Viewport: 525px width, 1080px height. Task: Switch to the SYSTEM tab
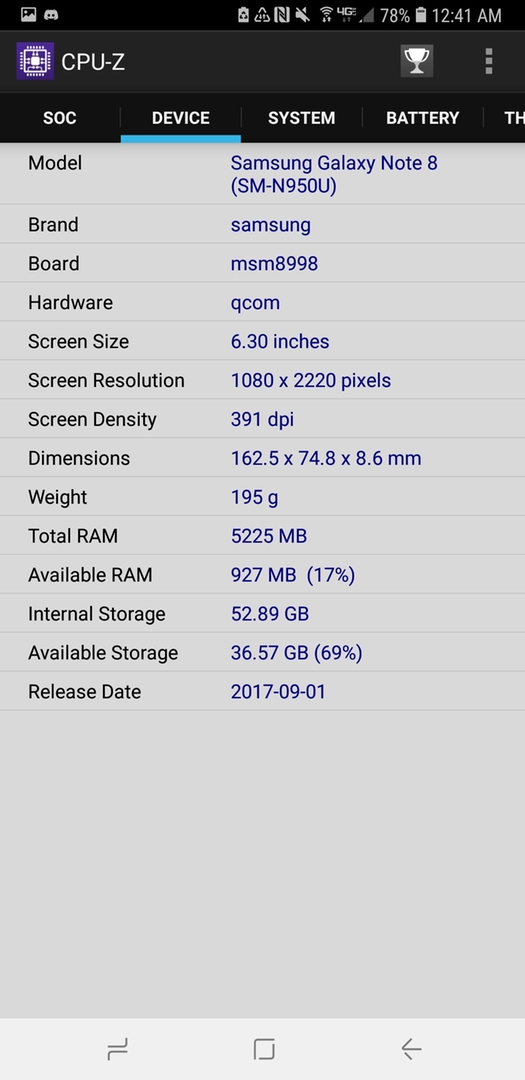[x=302, y=118]
